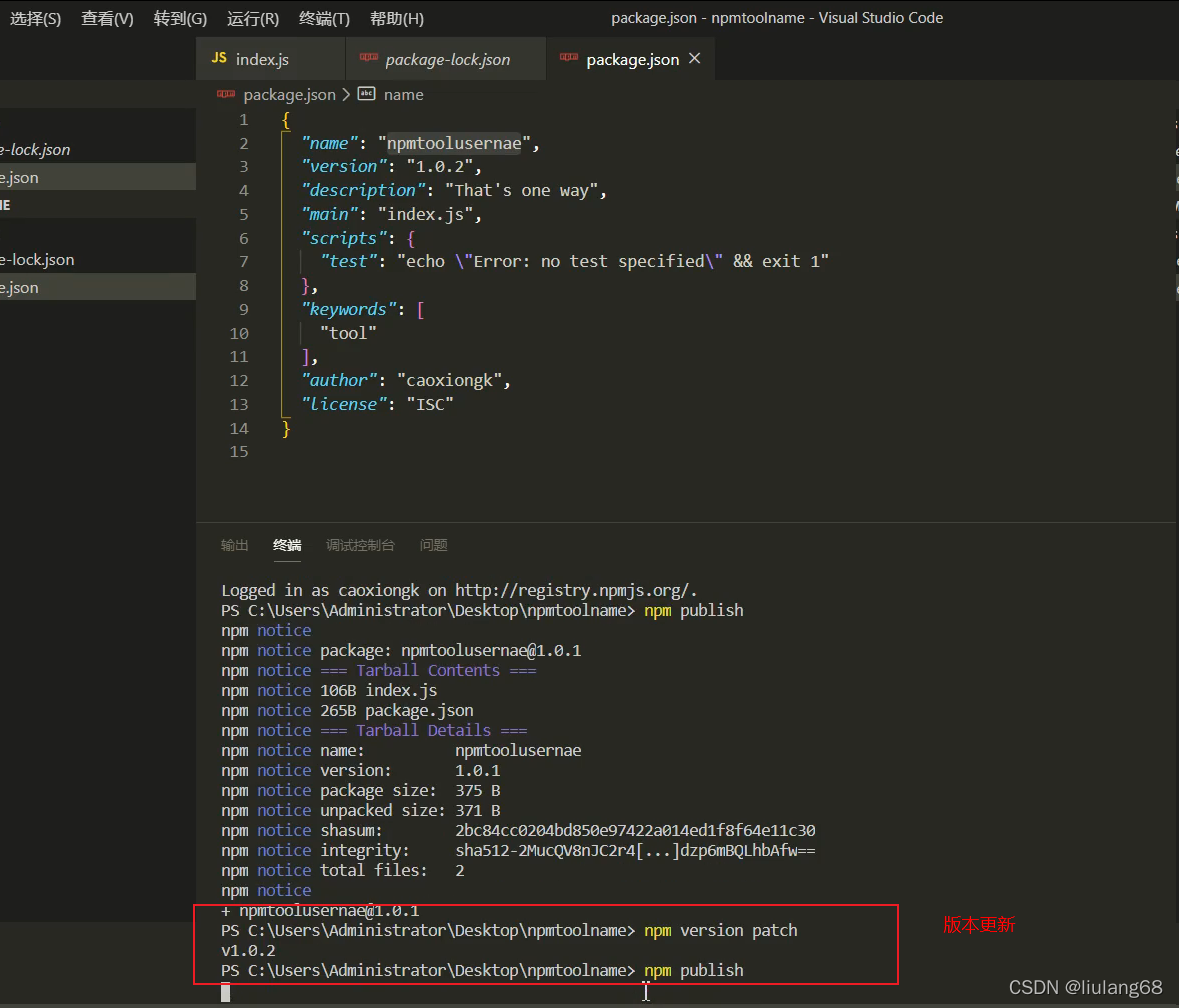Open the 帮助(H) menu

pos(397,19)
